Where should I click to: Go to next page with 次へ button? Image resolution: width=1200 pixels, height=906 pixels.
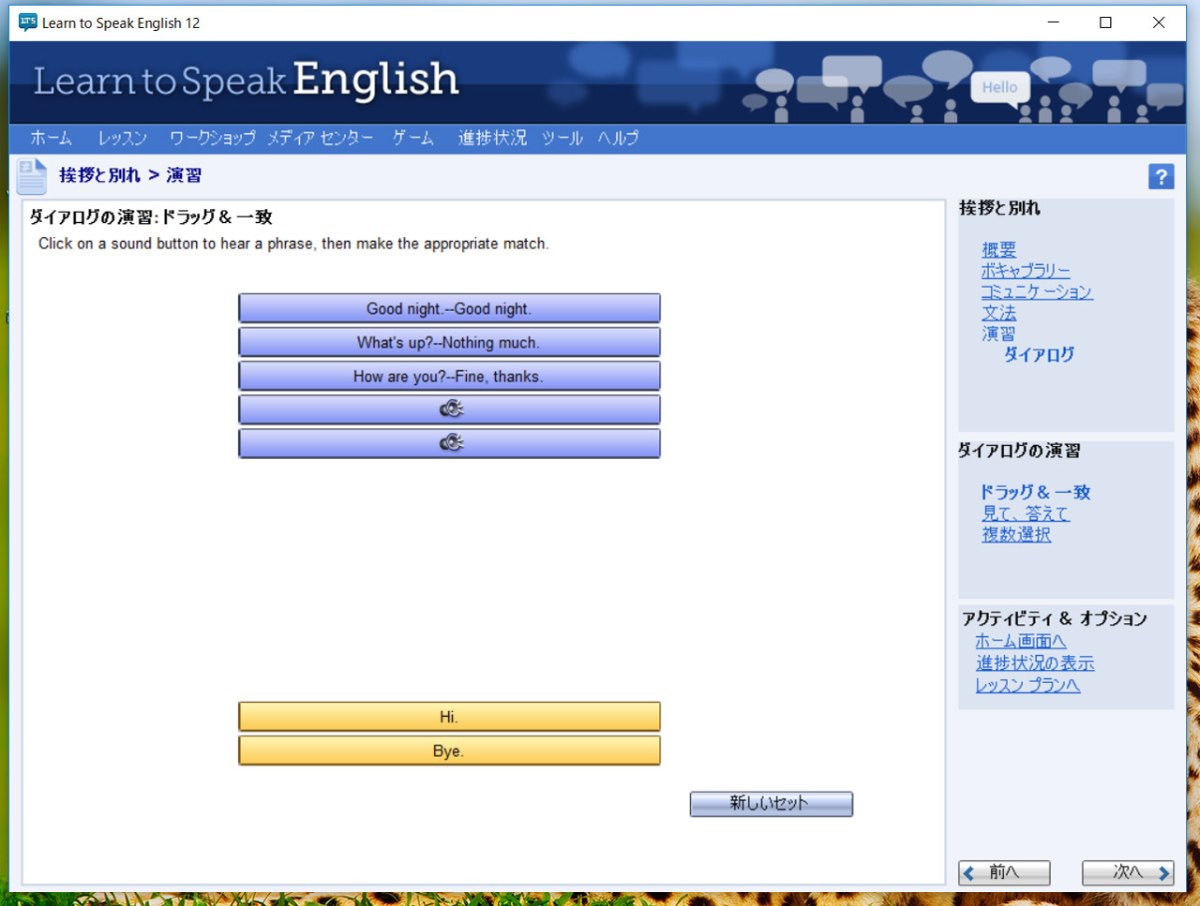(x=1127, y=872)
